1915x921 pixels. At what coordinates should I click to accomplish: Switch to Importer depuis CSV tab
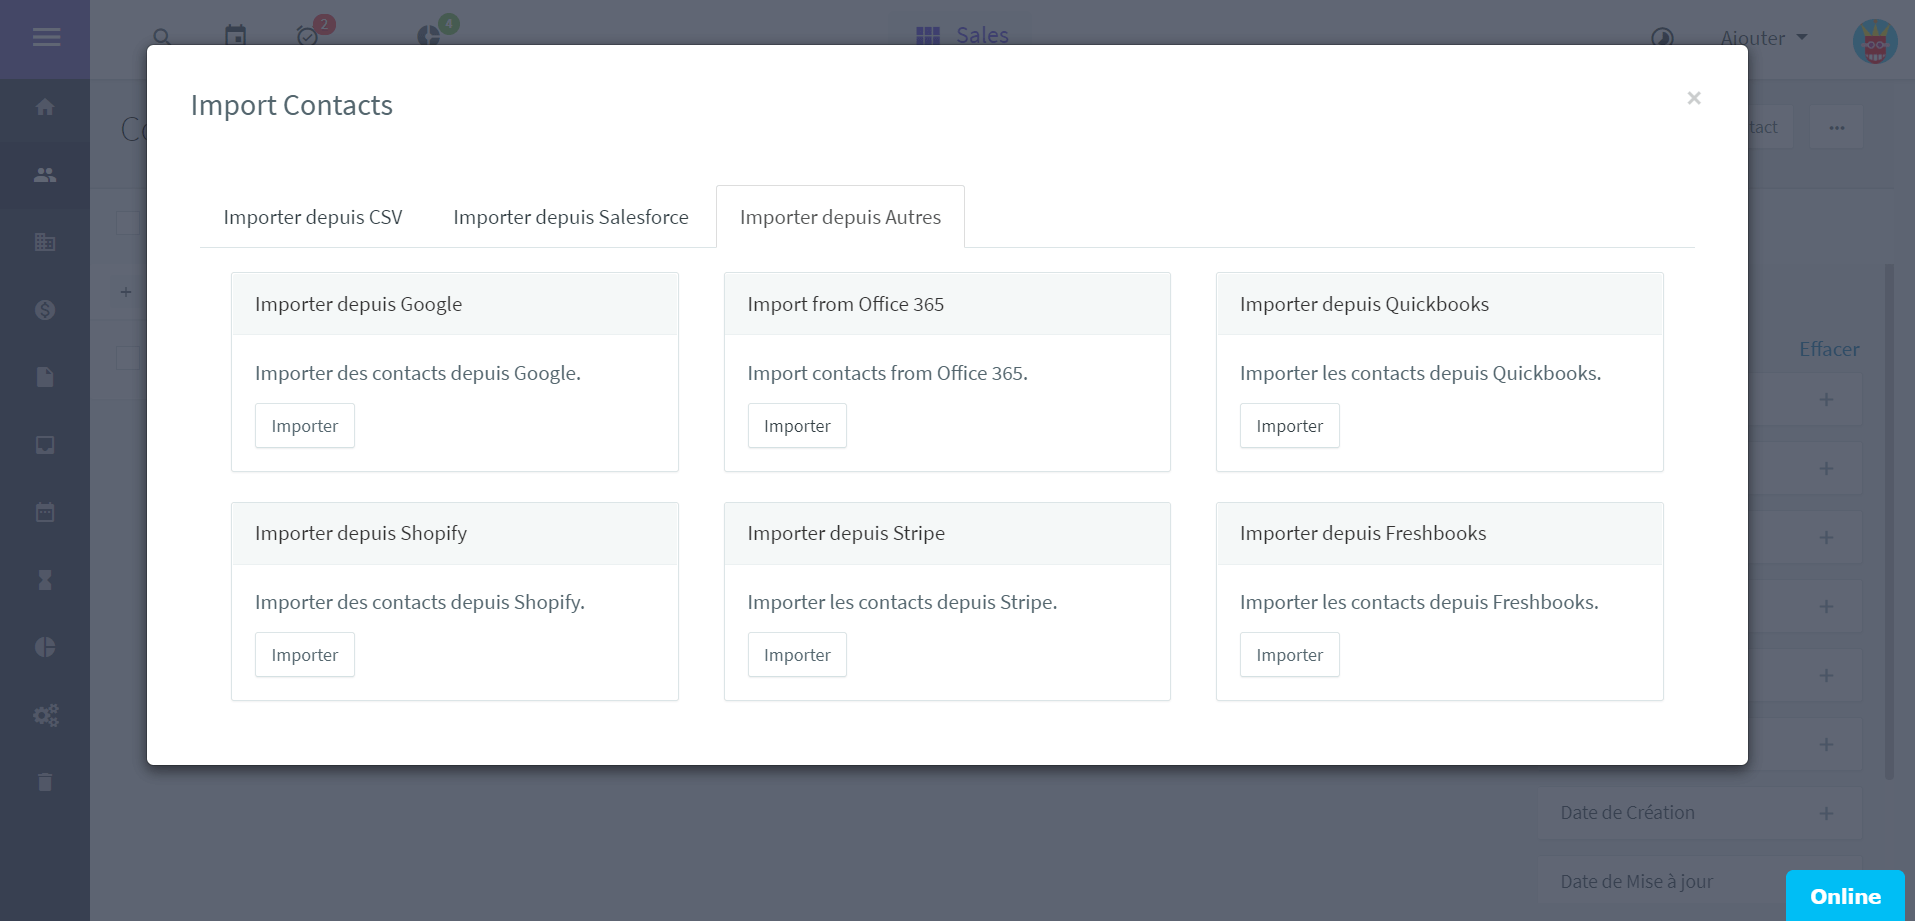click(x=313, y=217)
